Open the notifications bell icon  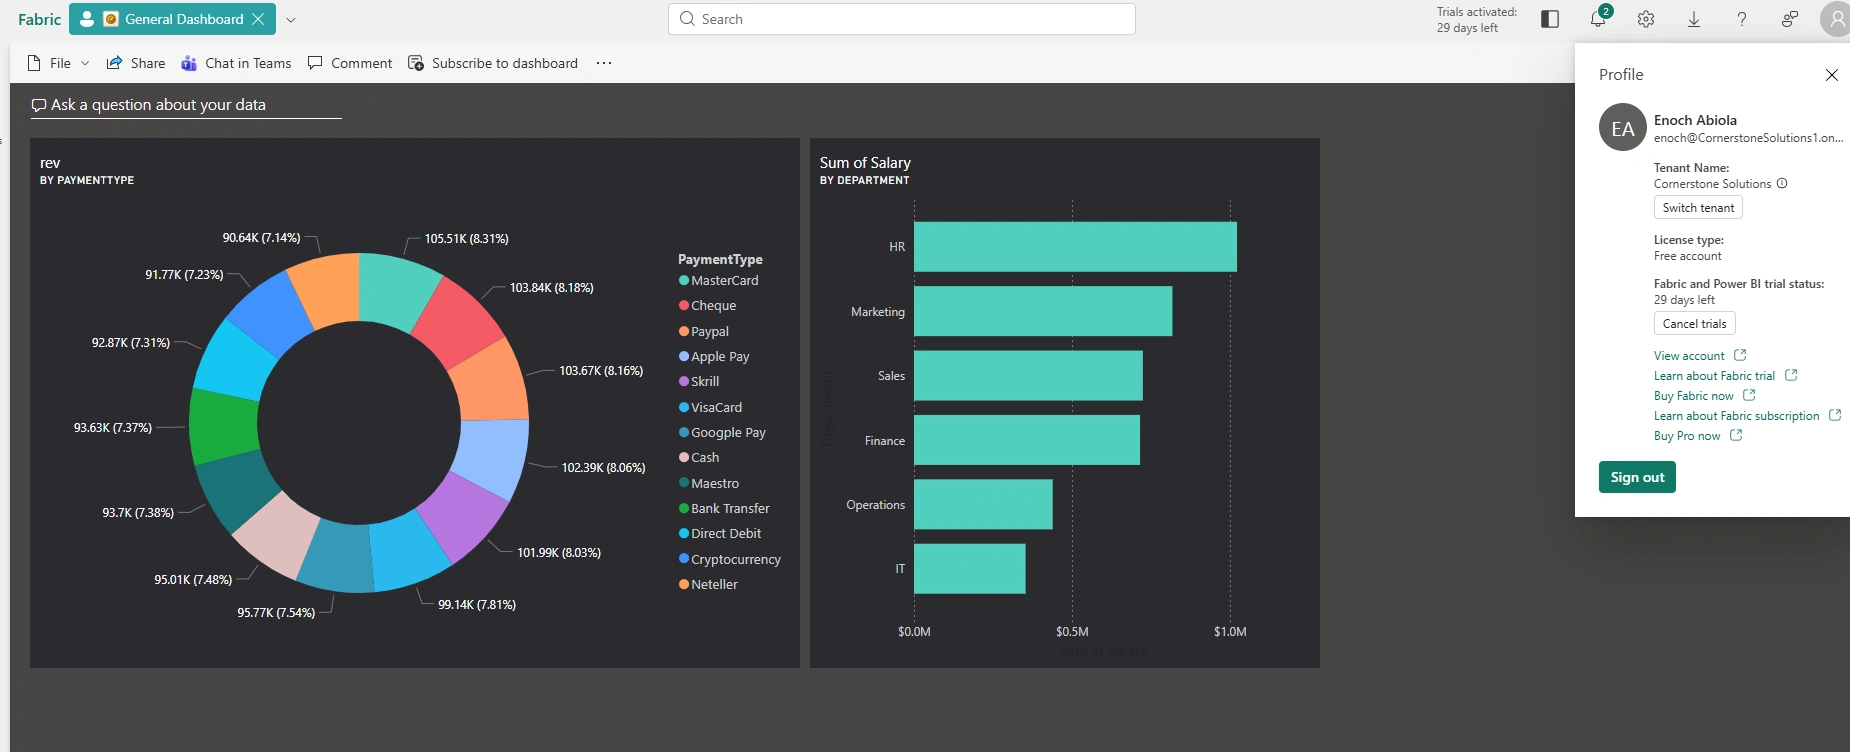coord(1598,19)
